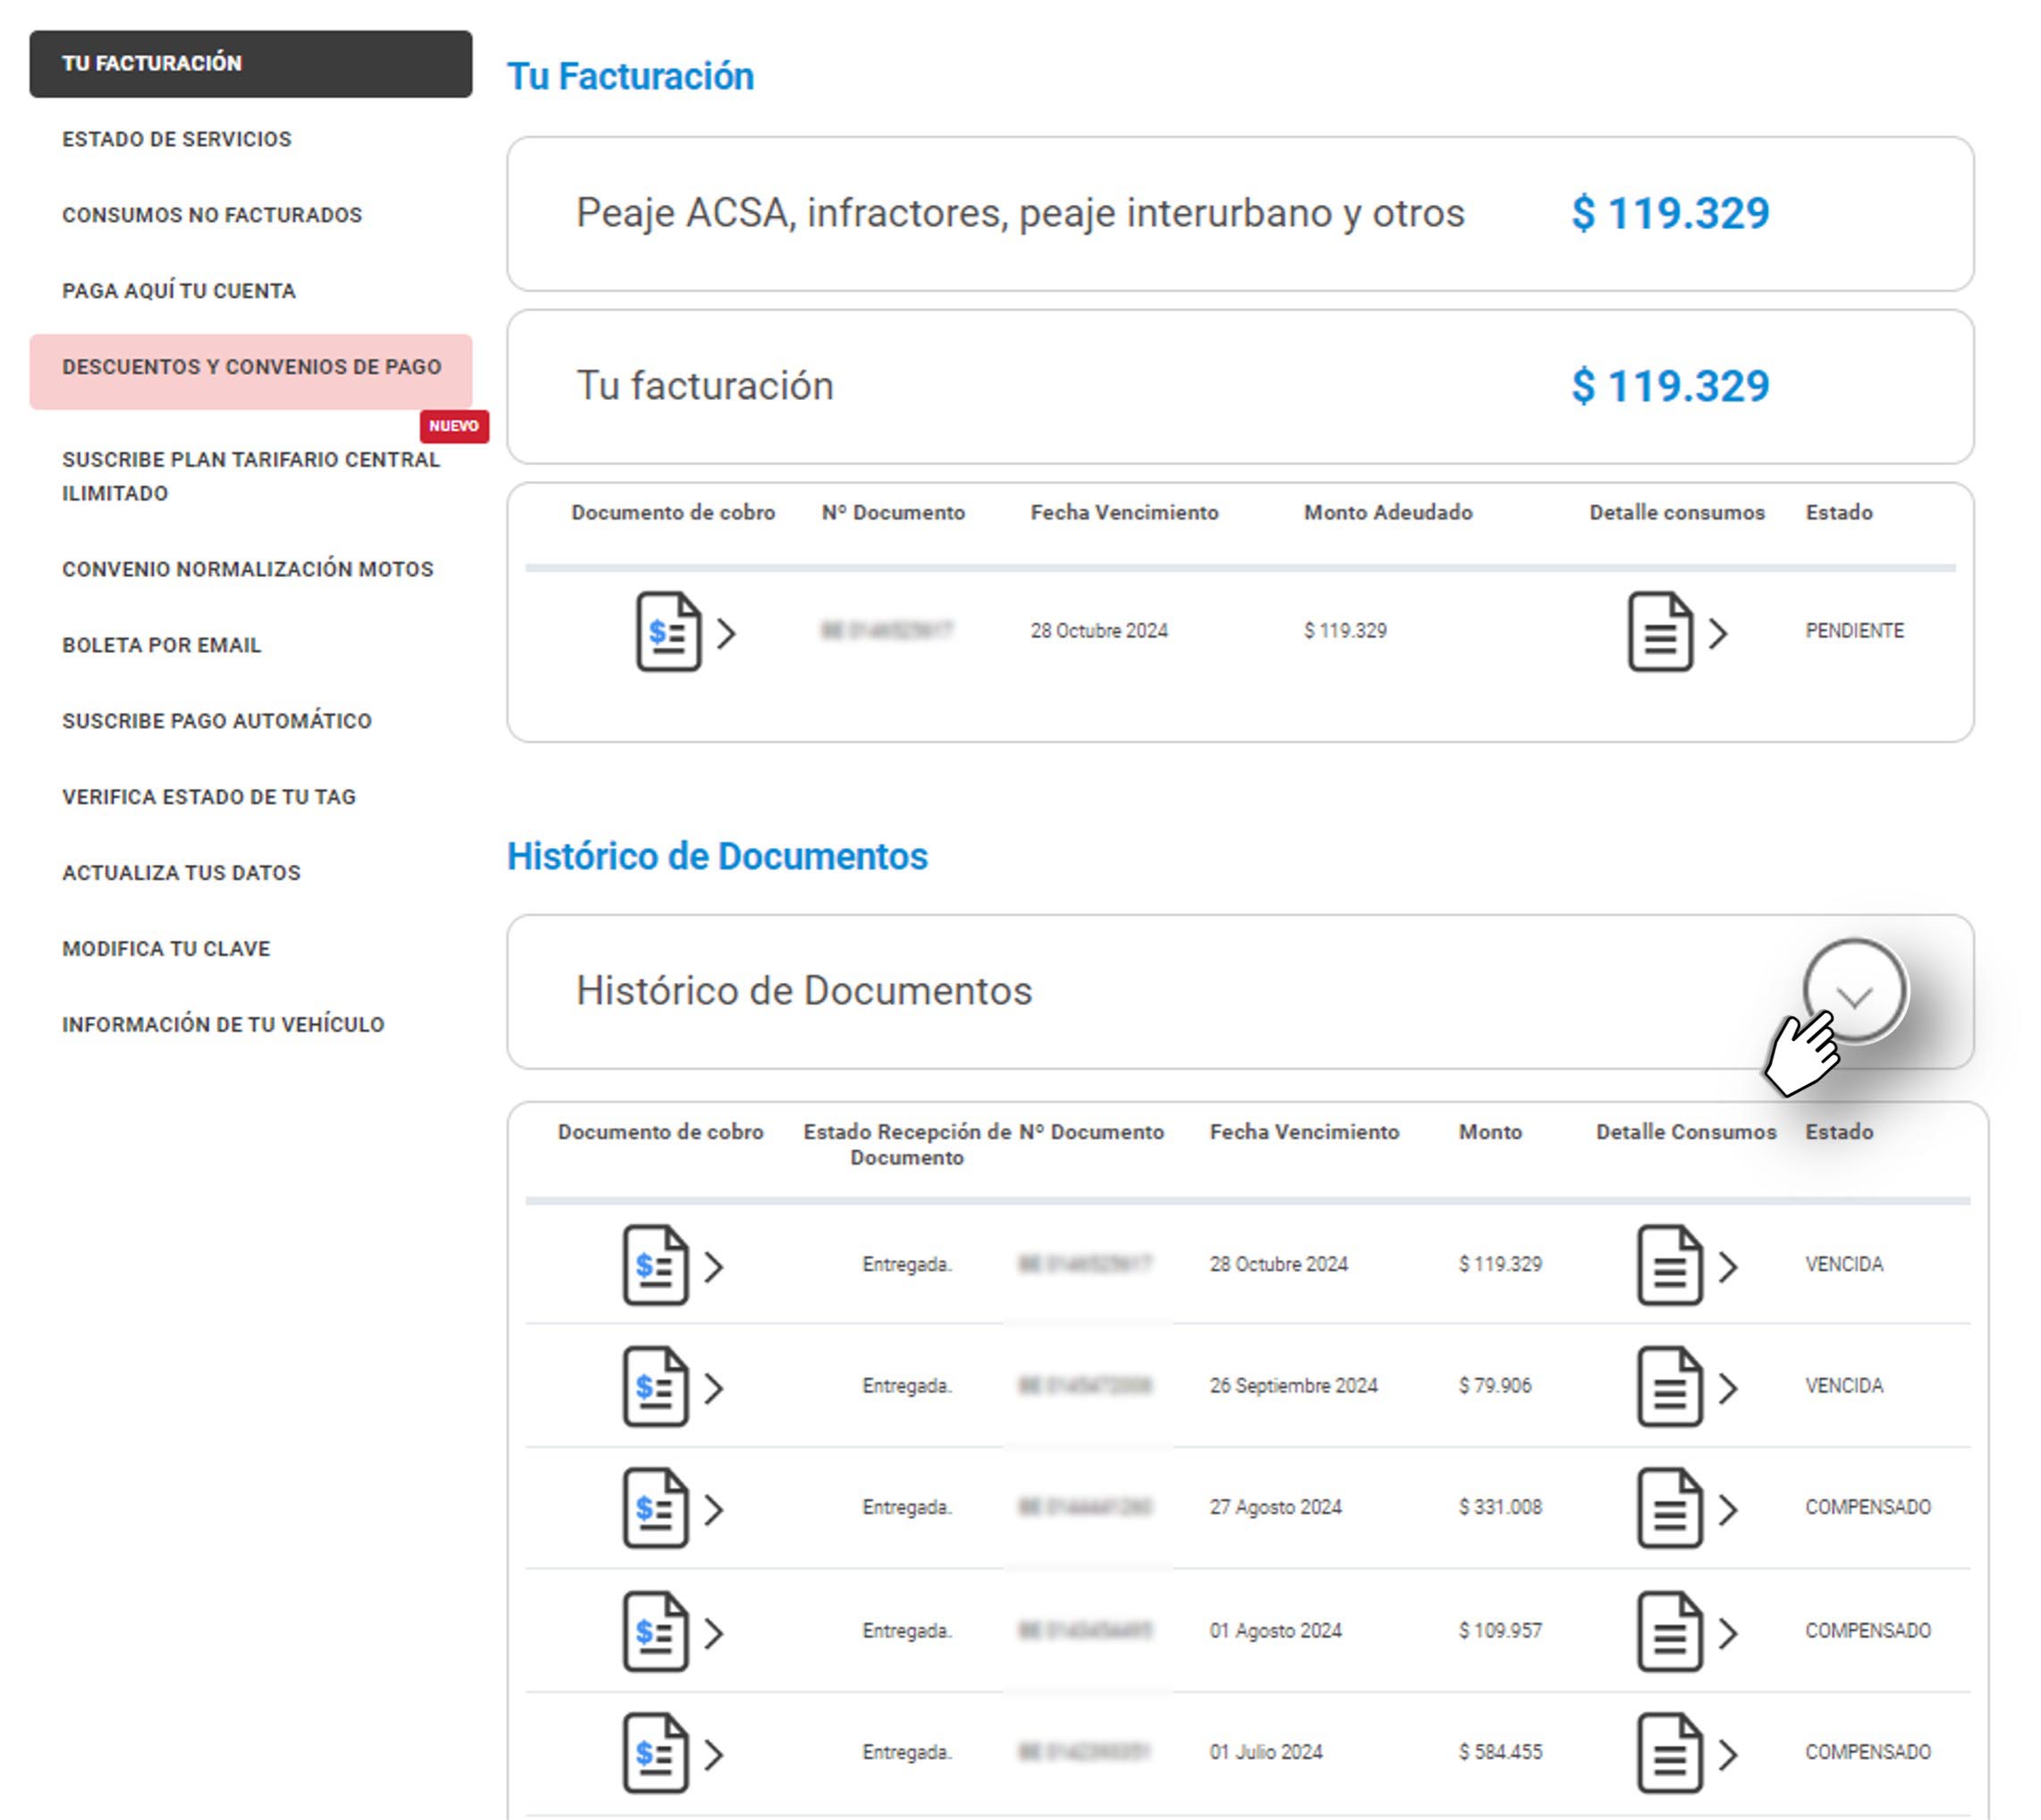Open consumption detail icon for PENDIENTE bill

[1660, 632]
